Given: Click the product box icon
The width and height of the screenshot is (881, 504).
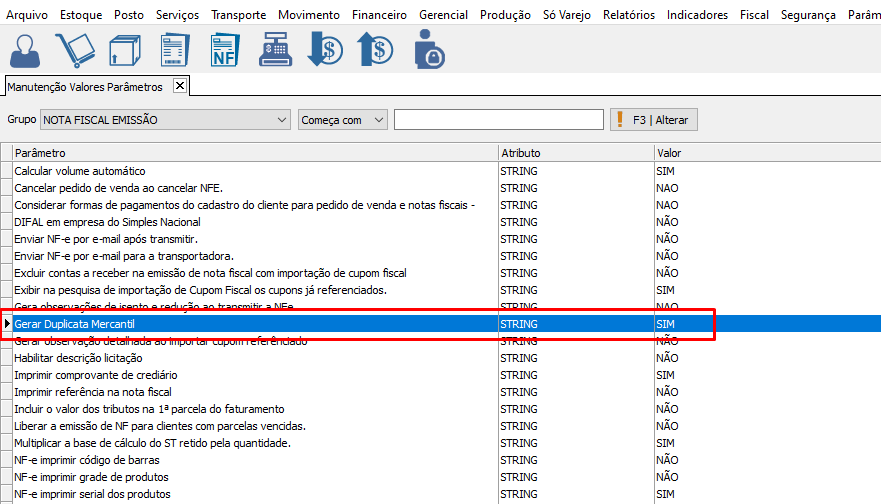Looking at the screenshot, I should click(125, 49).
